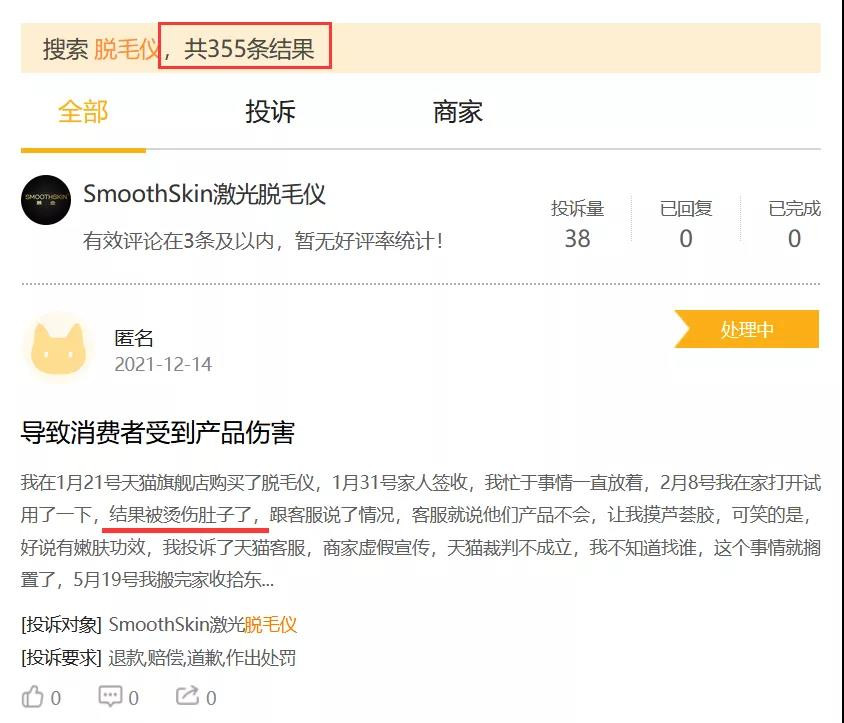Switch to the 全部 tab

pos(83,112)
